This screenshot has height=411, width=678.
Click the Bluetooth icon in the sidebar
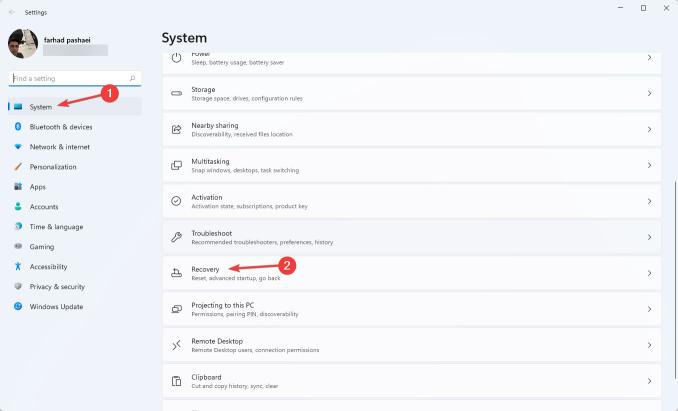(18, 126)
